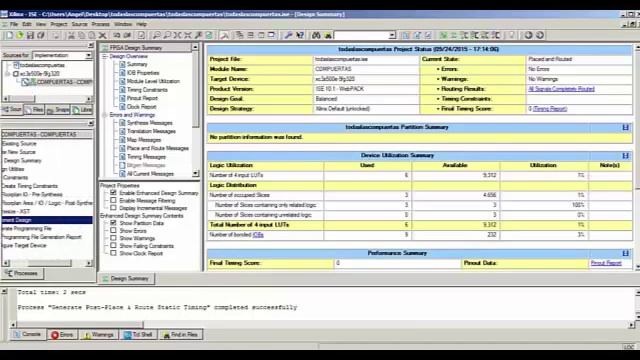
Task: Click the Open file toolbar icon
Action: point(20,36)
